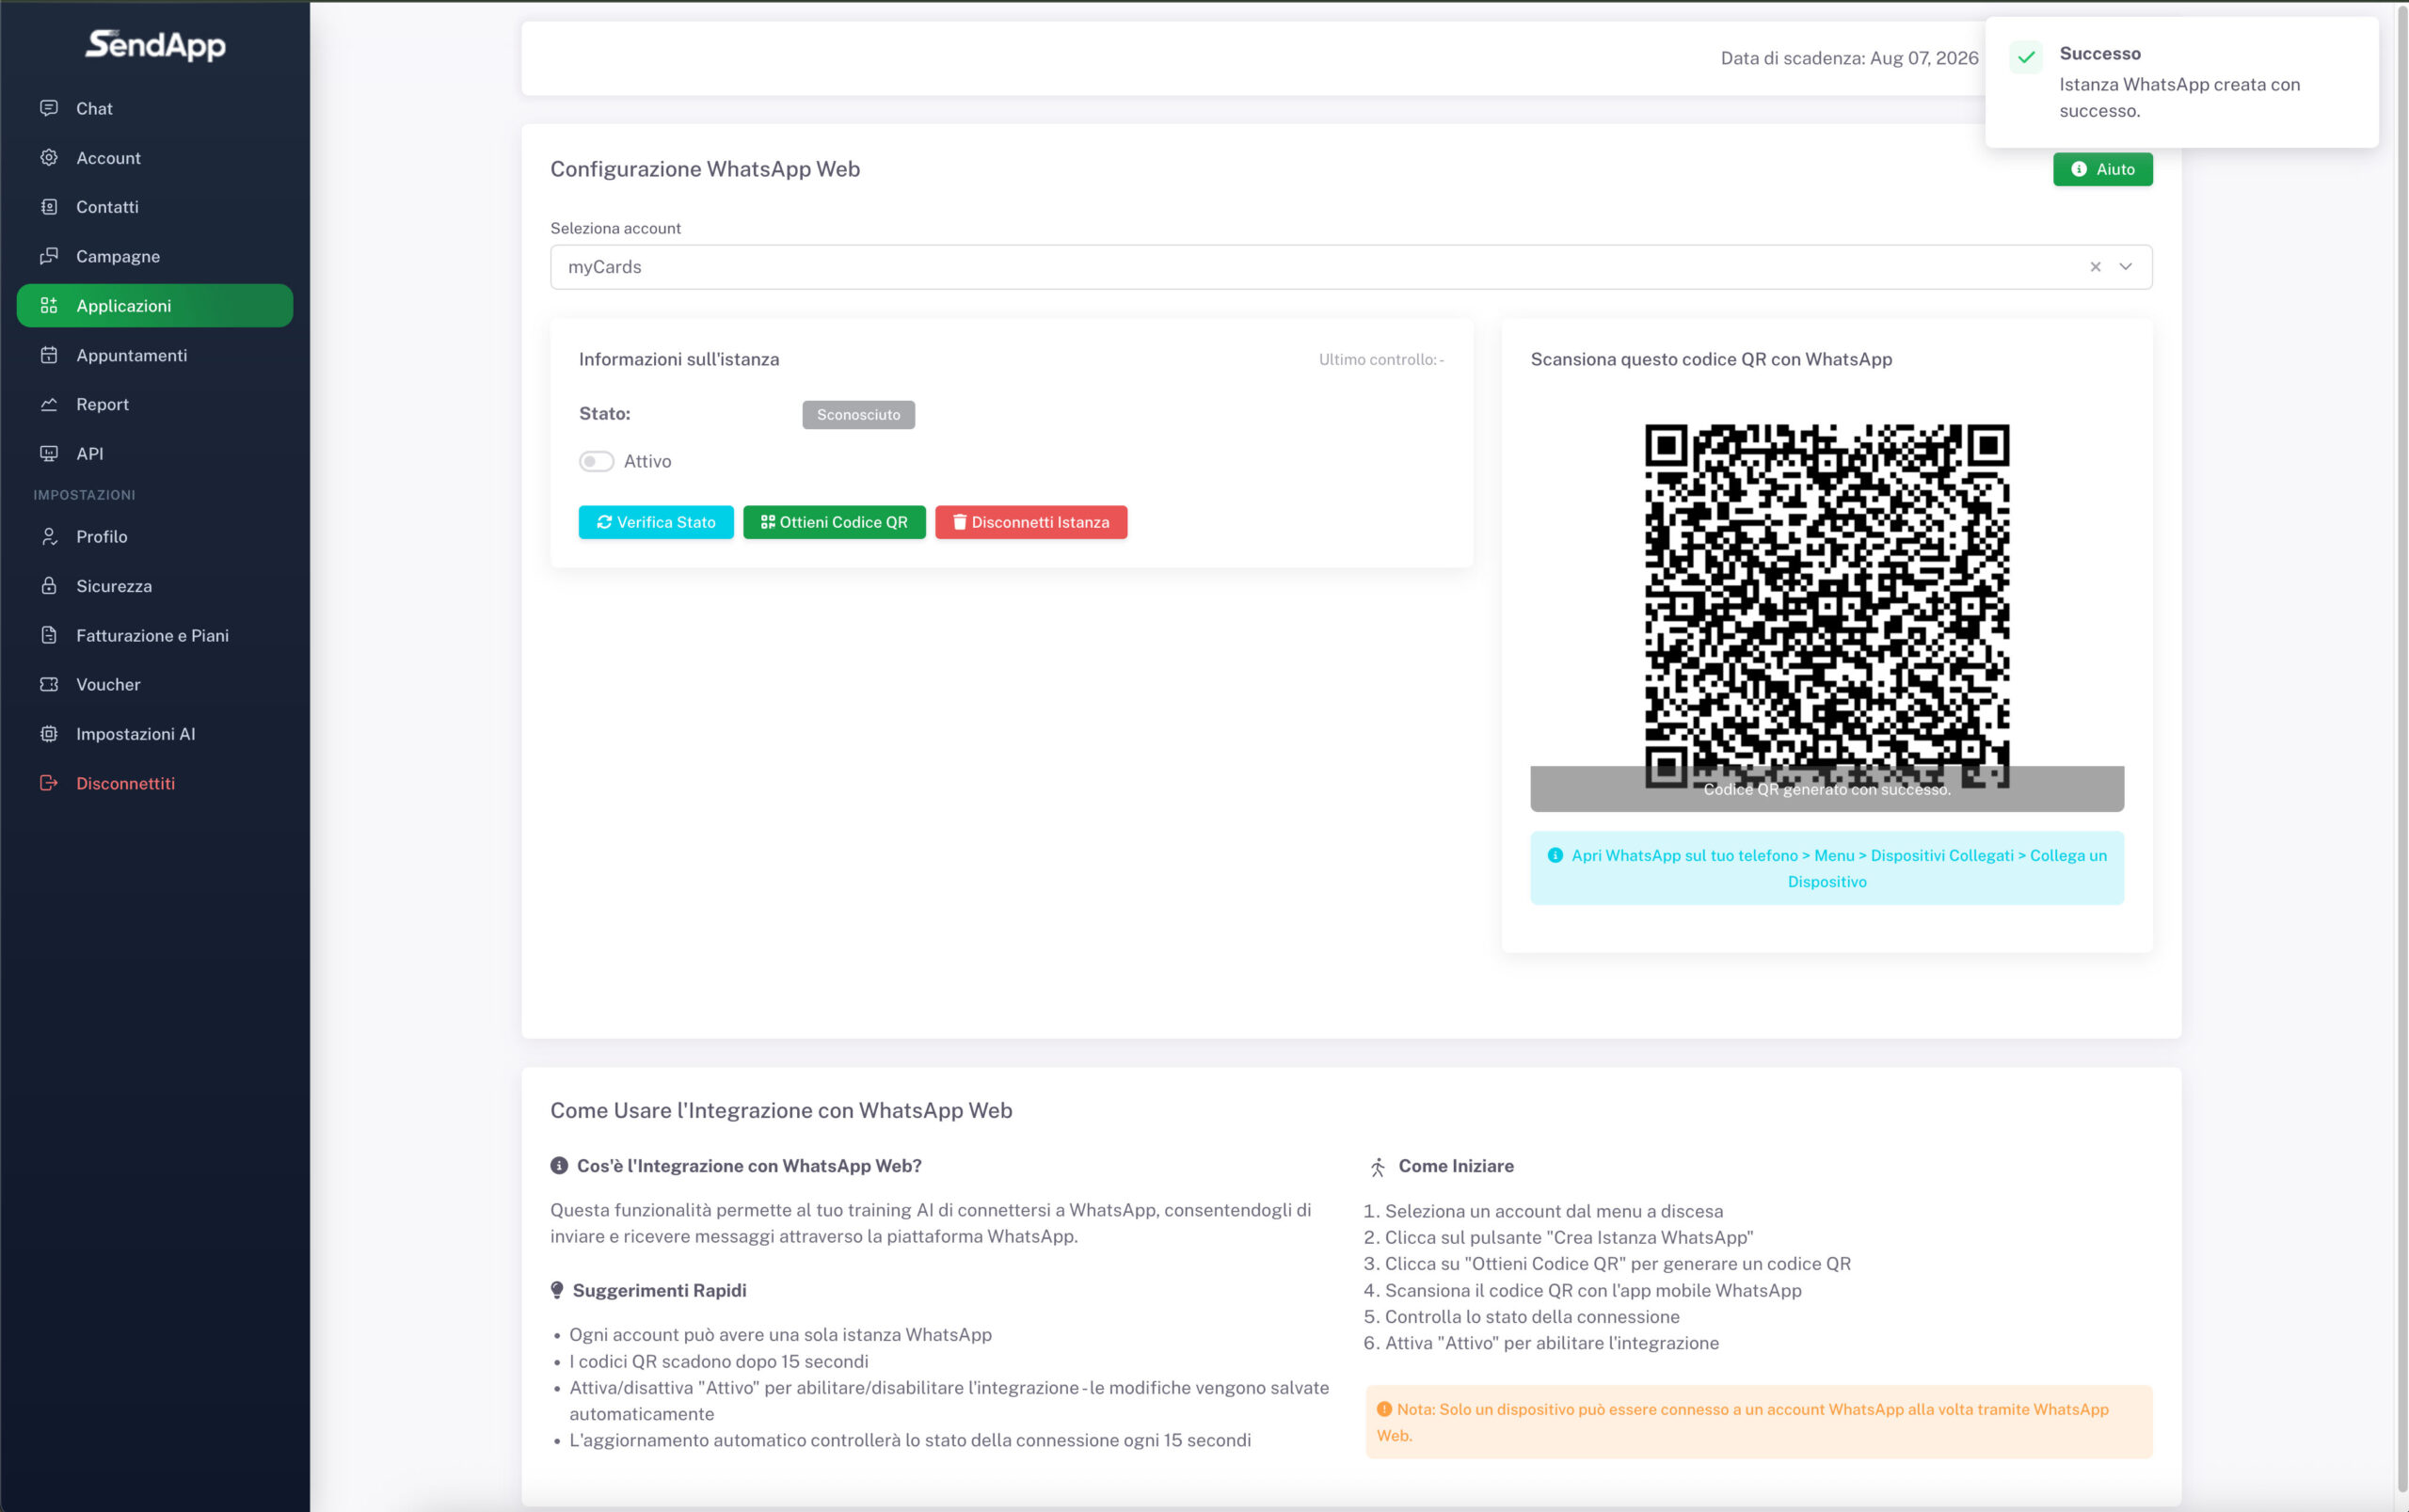Open Sicurezza settings

(155, 586)
